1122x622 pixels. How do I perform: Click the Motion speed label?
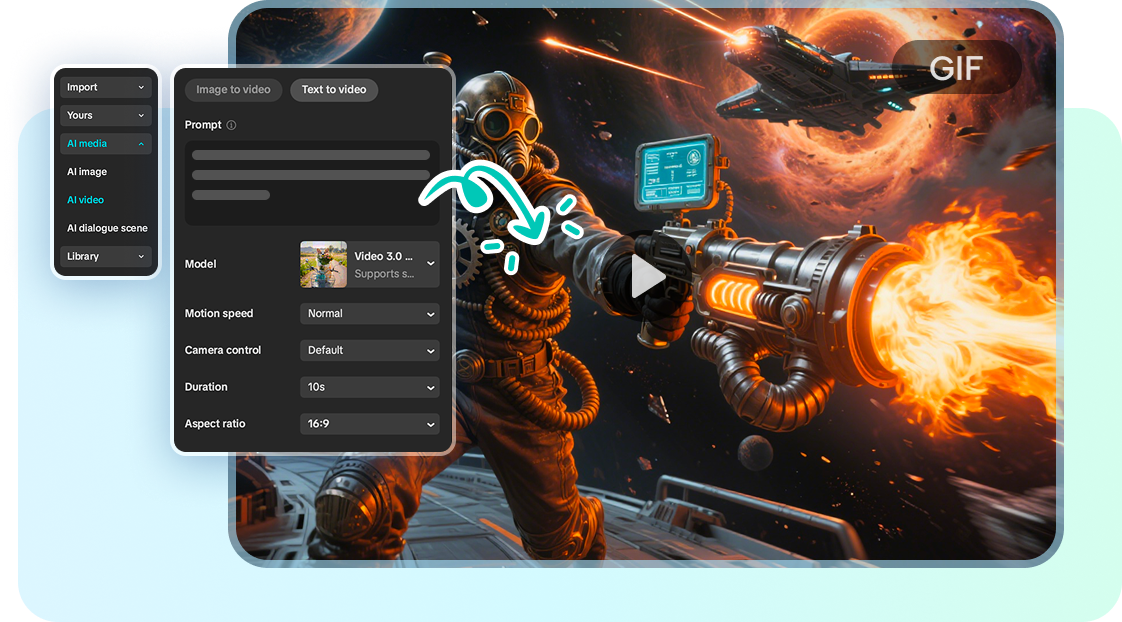pyautogui.click(x=219, y=314)
